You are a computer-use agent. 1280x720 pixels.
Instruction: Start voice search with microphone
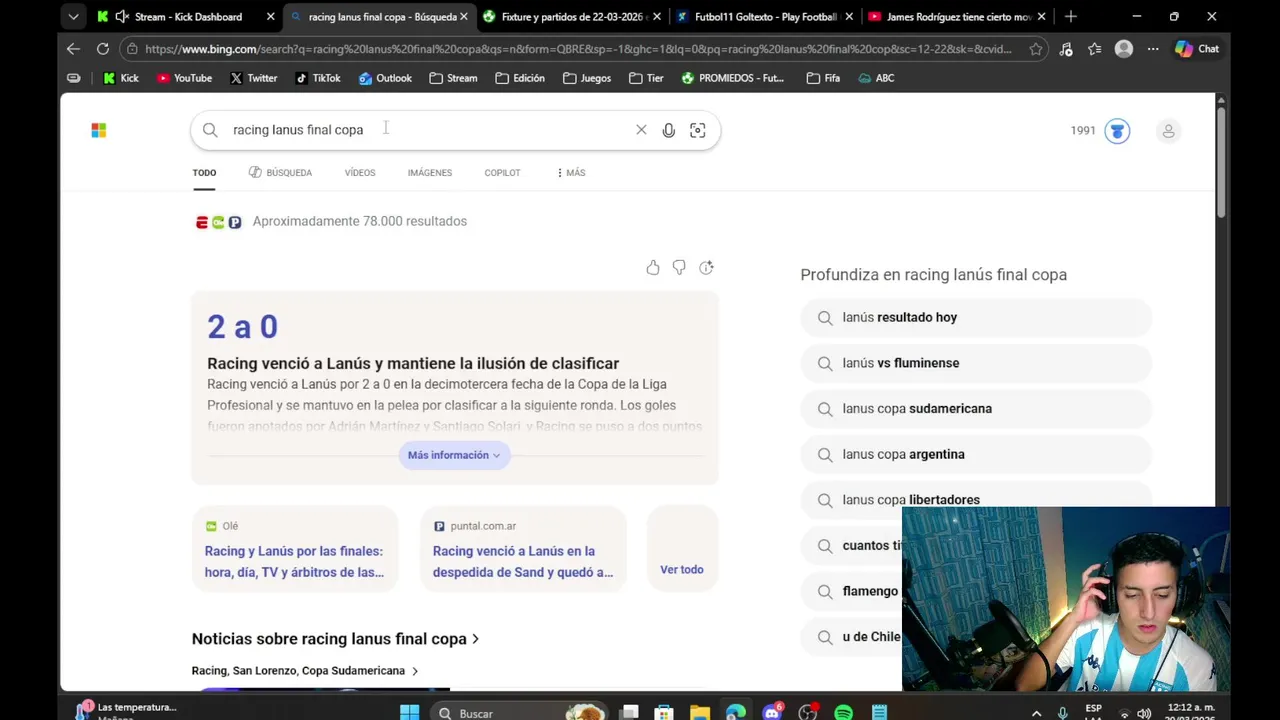[x=669, y=130]
